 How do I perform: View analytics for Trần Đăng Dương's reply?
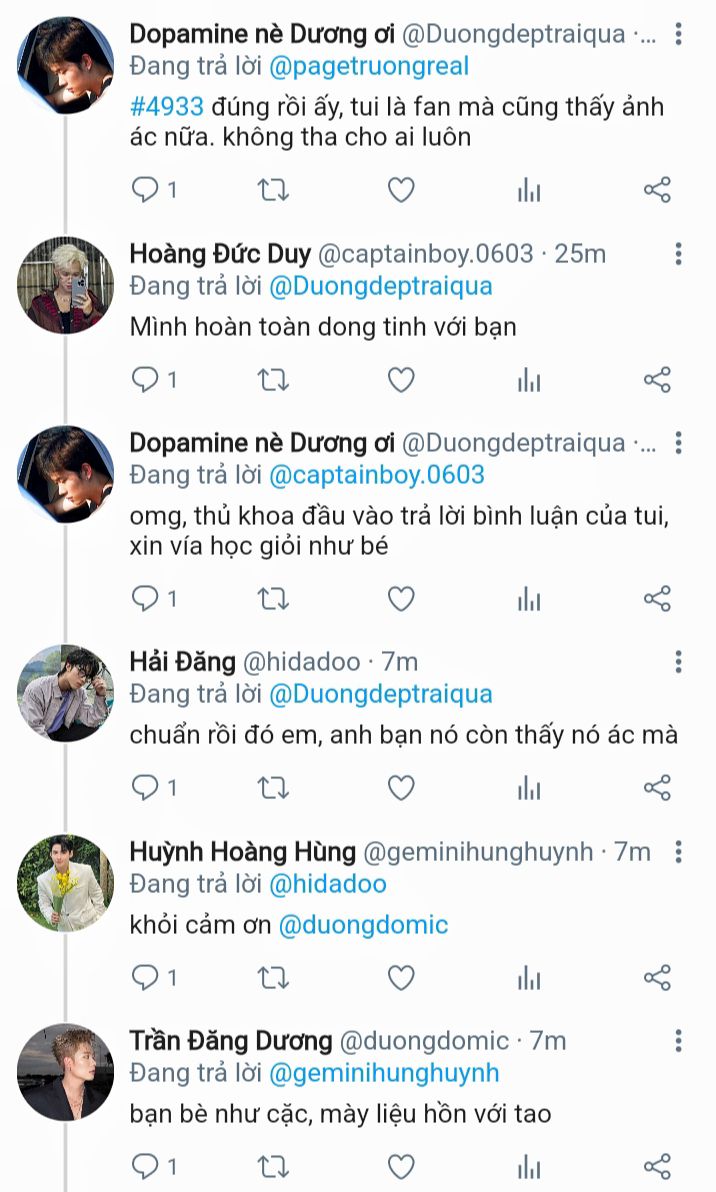[x=529, y=1166]
